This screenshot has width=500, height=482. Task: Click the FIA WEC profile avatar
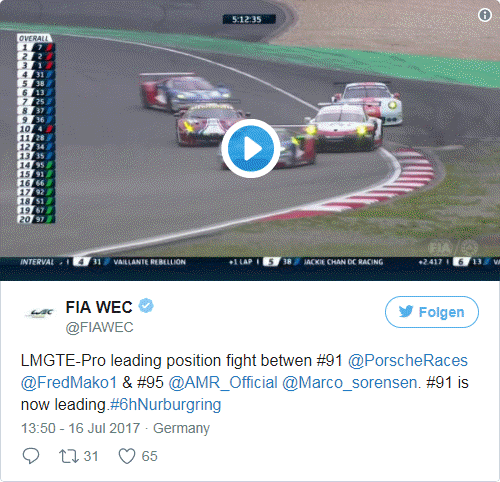(x=40, y=313)
